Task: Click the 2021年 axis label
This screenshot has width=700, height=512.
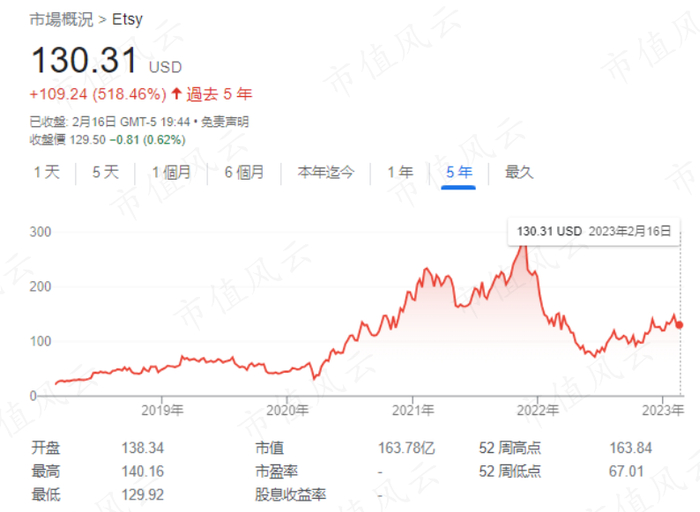Action: coord(413,410)
